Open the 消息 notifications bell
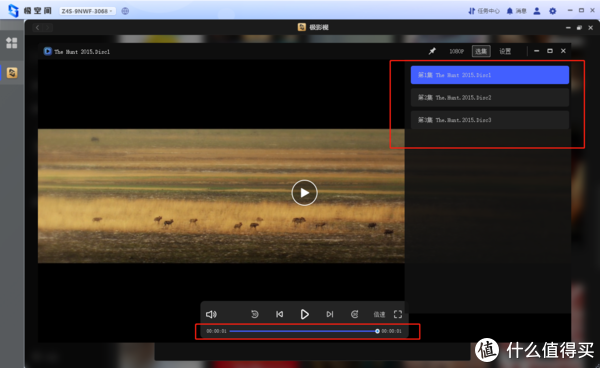The image size is (600, 368). click(517, 11)
